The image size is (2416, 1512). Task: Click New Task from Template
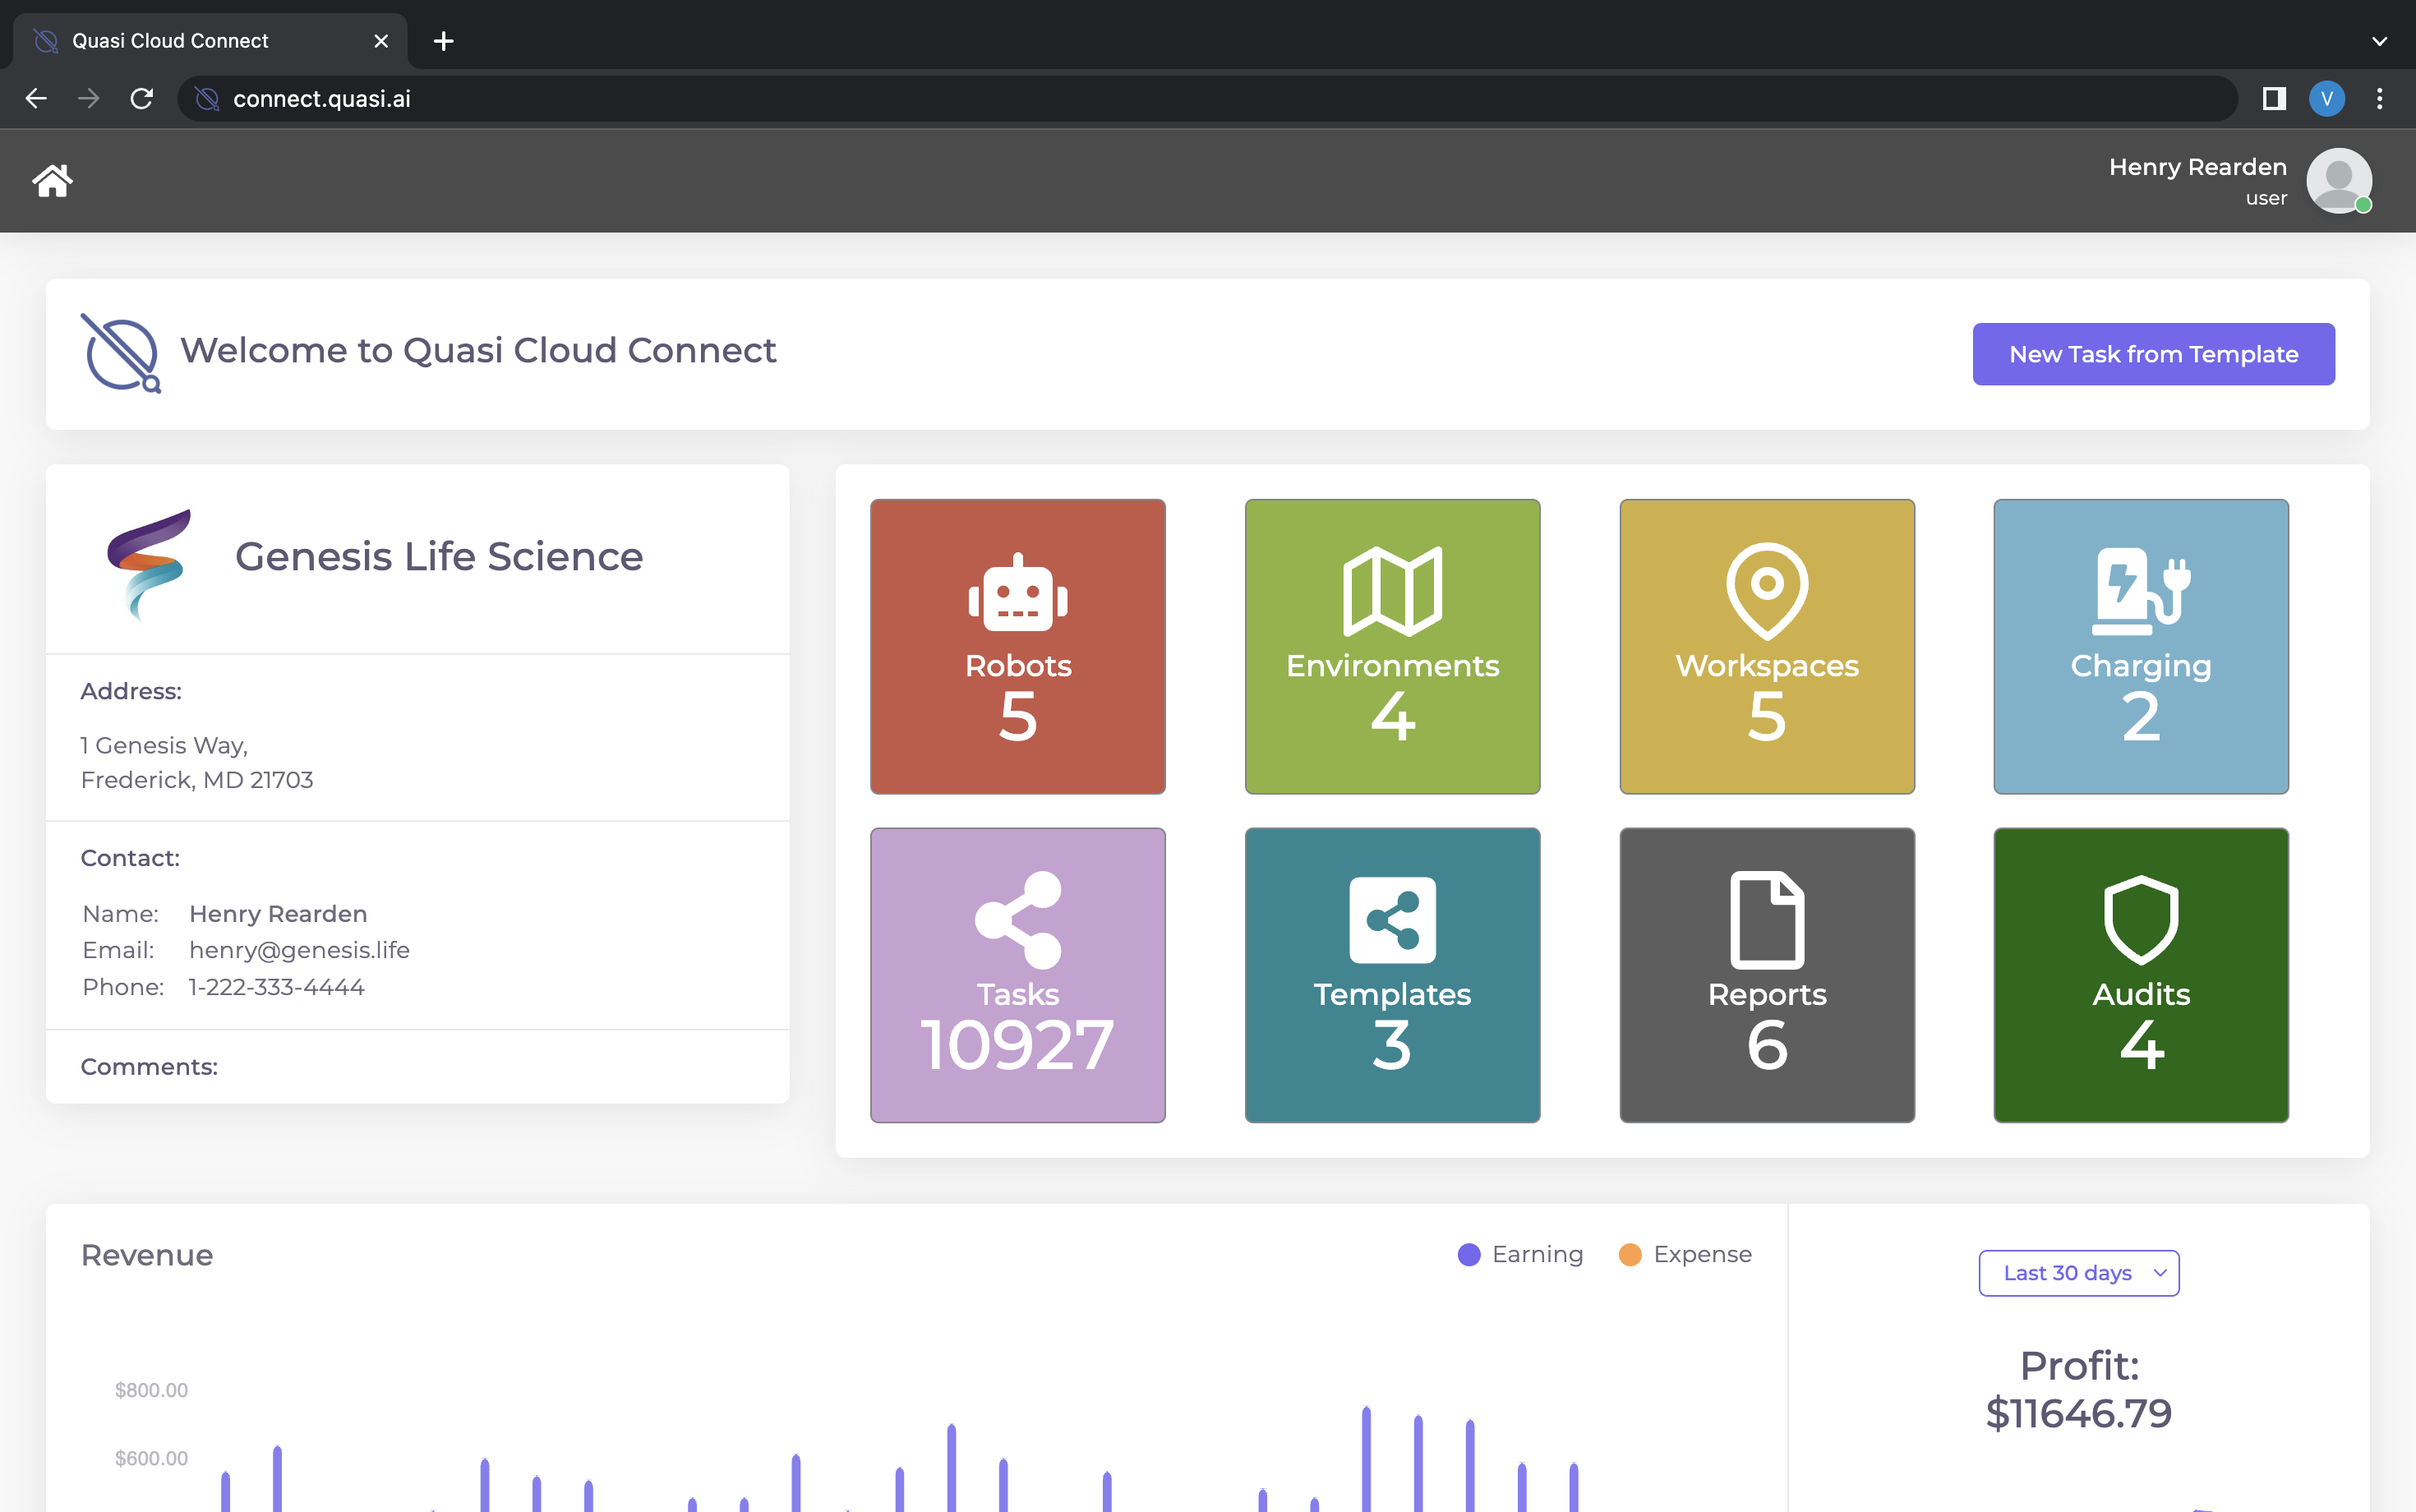[2152, 353]
